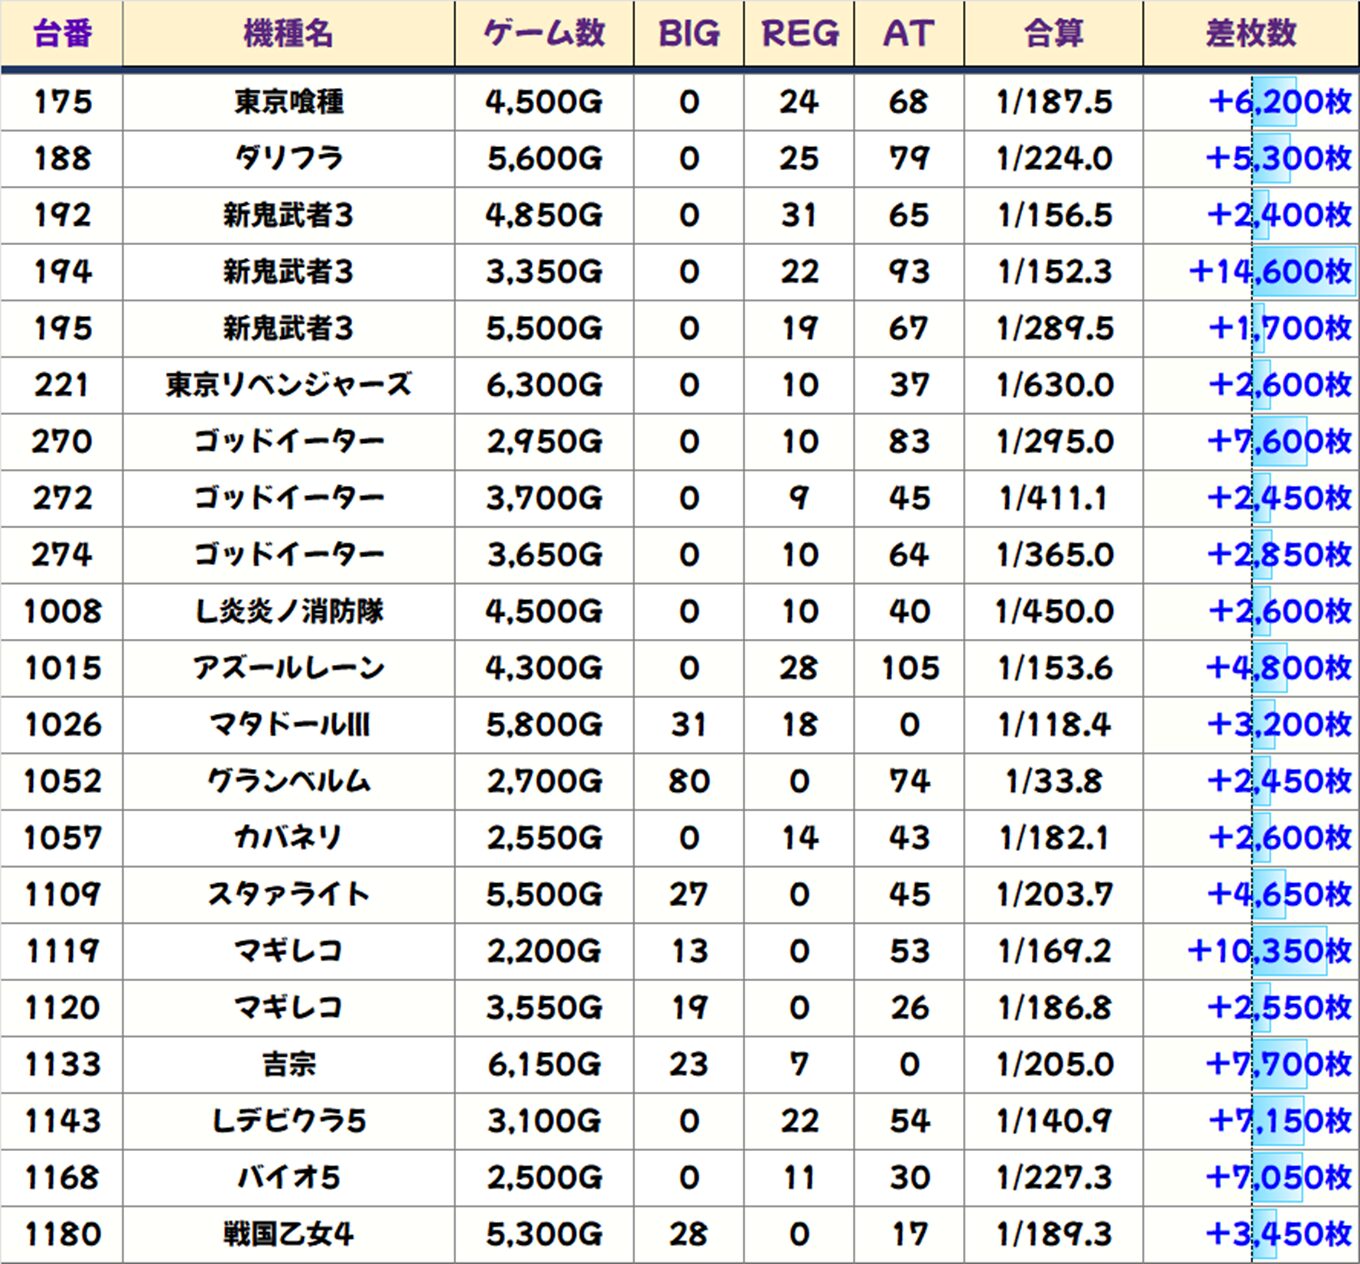Click AT value 105 cell
Viewport: 1360px width, 1264px height.
tap(909, 668)
